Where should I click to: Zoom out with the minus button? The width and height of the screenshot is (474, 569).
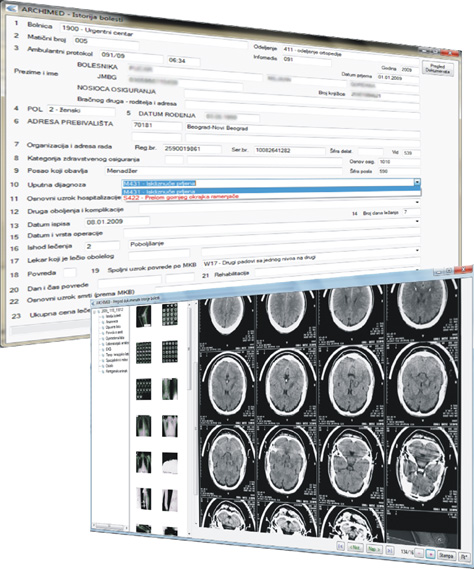420,553
